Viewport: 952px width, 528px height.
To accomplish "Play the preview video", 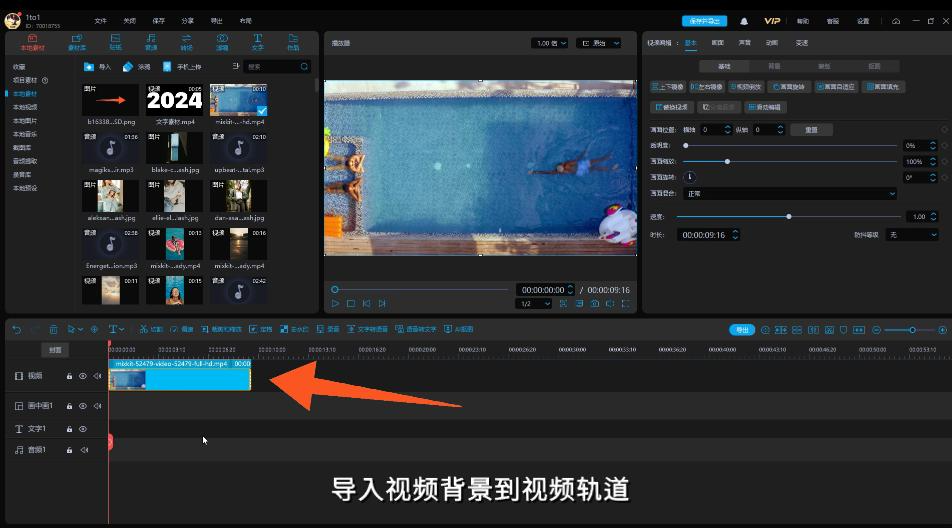I will [335, 303].
